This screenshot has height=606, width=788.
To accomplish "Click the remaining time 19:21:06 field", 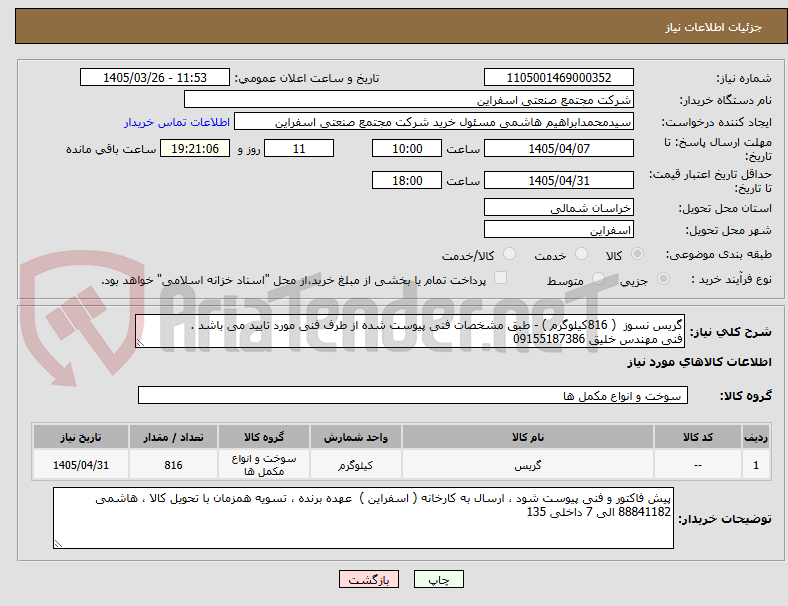I will click(x=195, y=149).
